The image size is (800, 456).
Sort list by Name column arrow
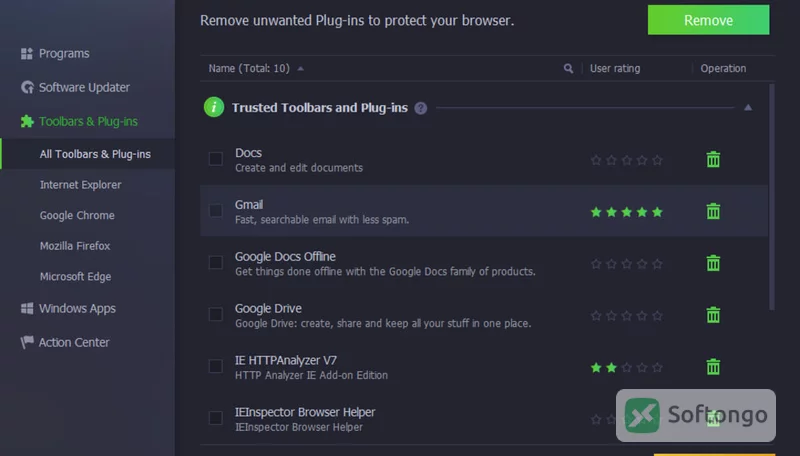pos(301,68)
